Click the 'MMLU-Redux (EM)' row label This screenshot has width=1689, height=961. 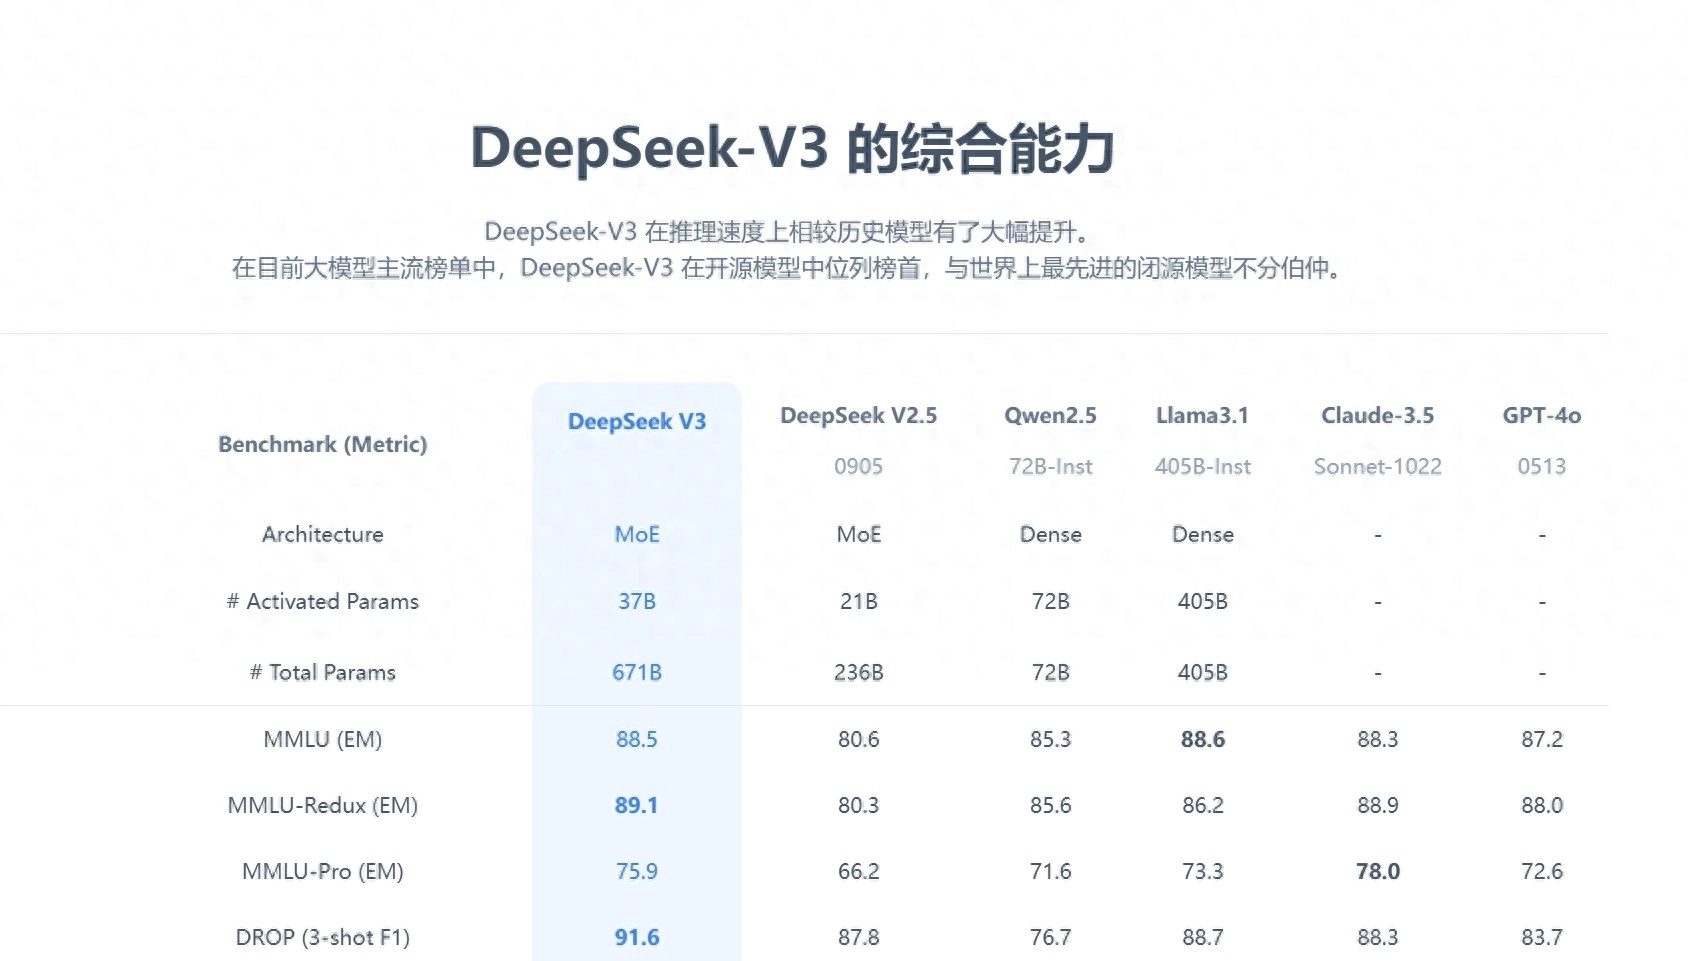coord(322,805)
